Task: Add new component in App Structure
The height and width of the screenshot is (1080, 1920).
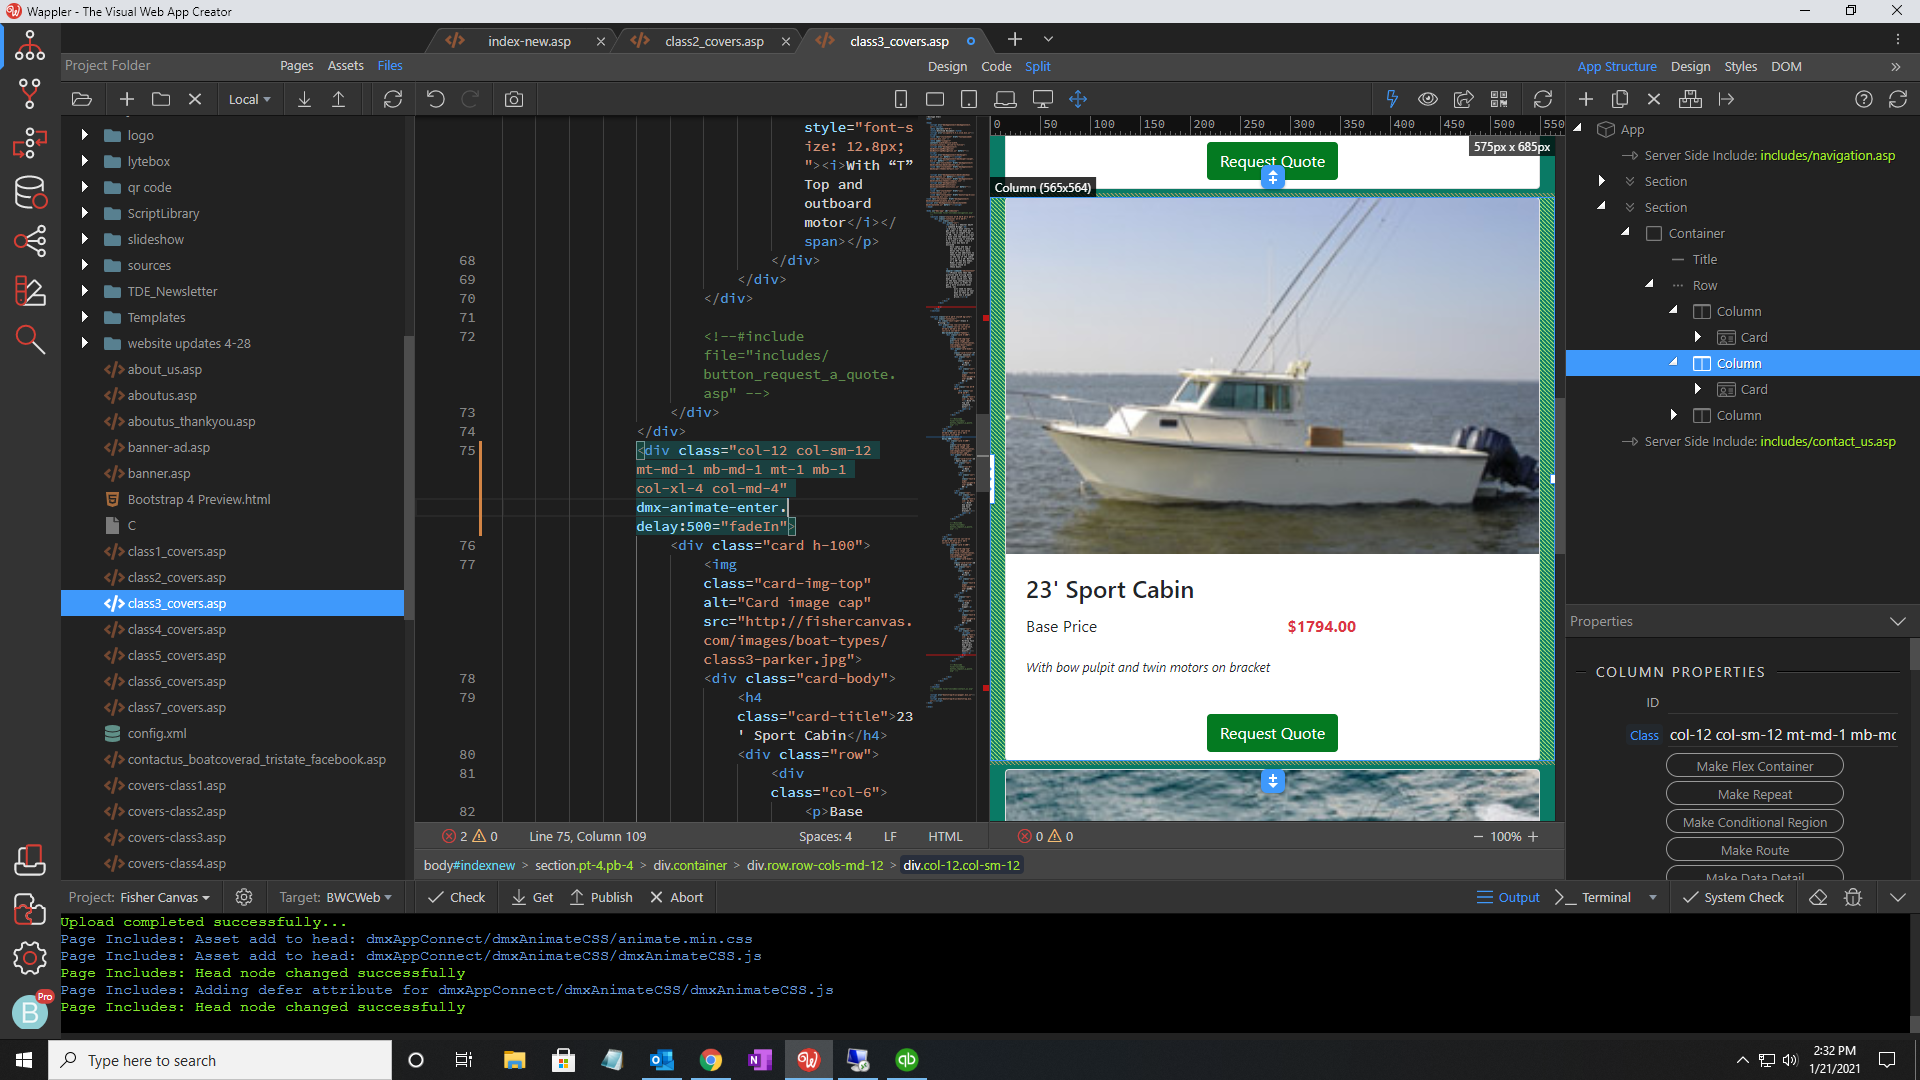Action: [x=1586, y=99]
